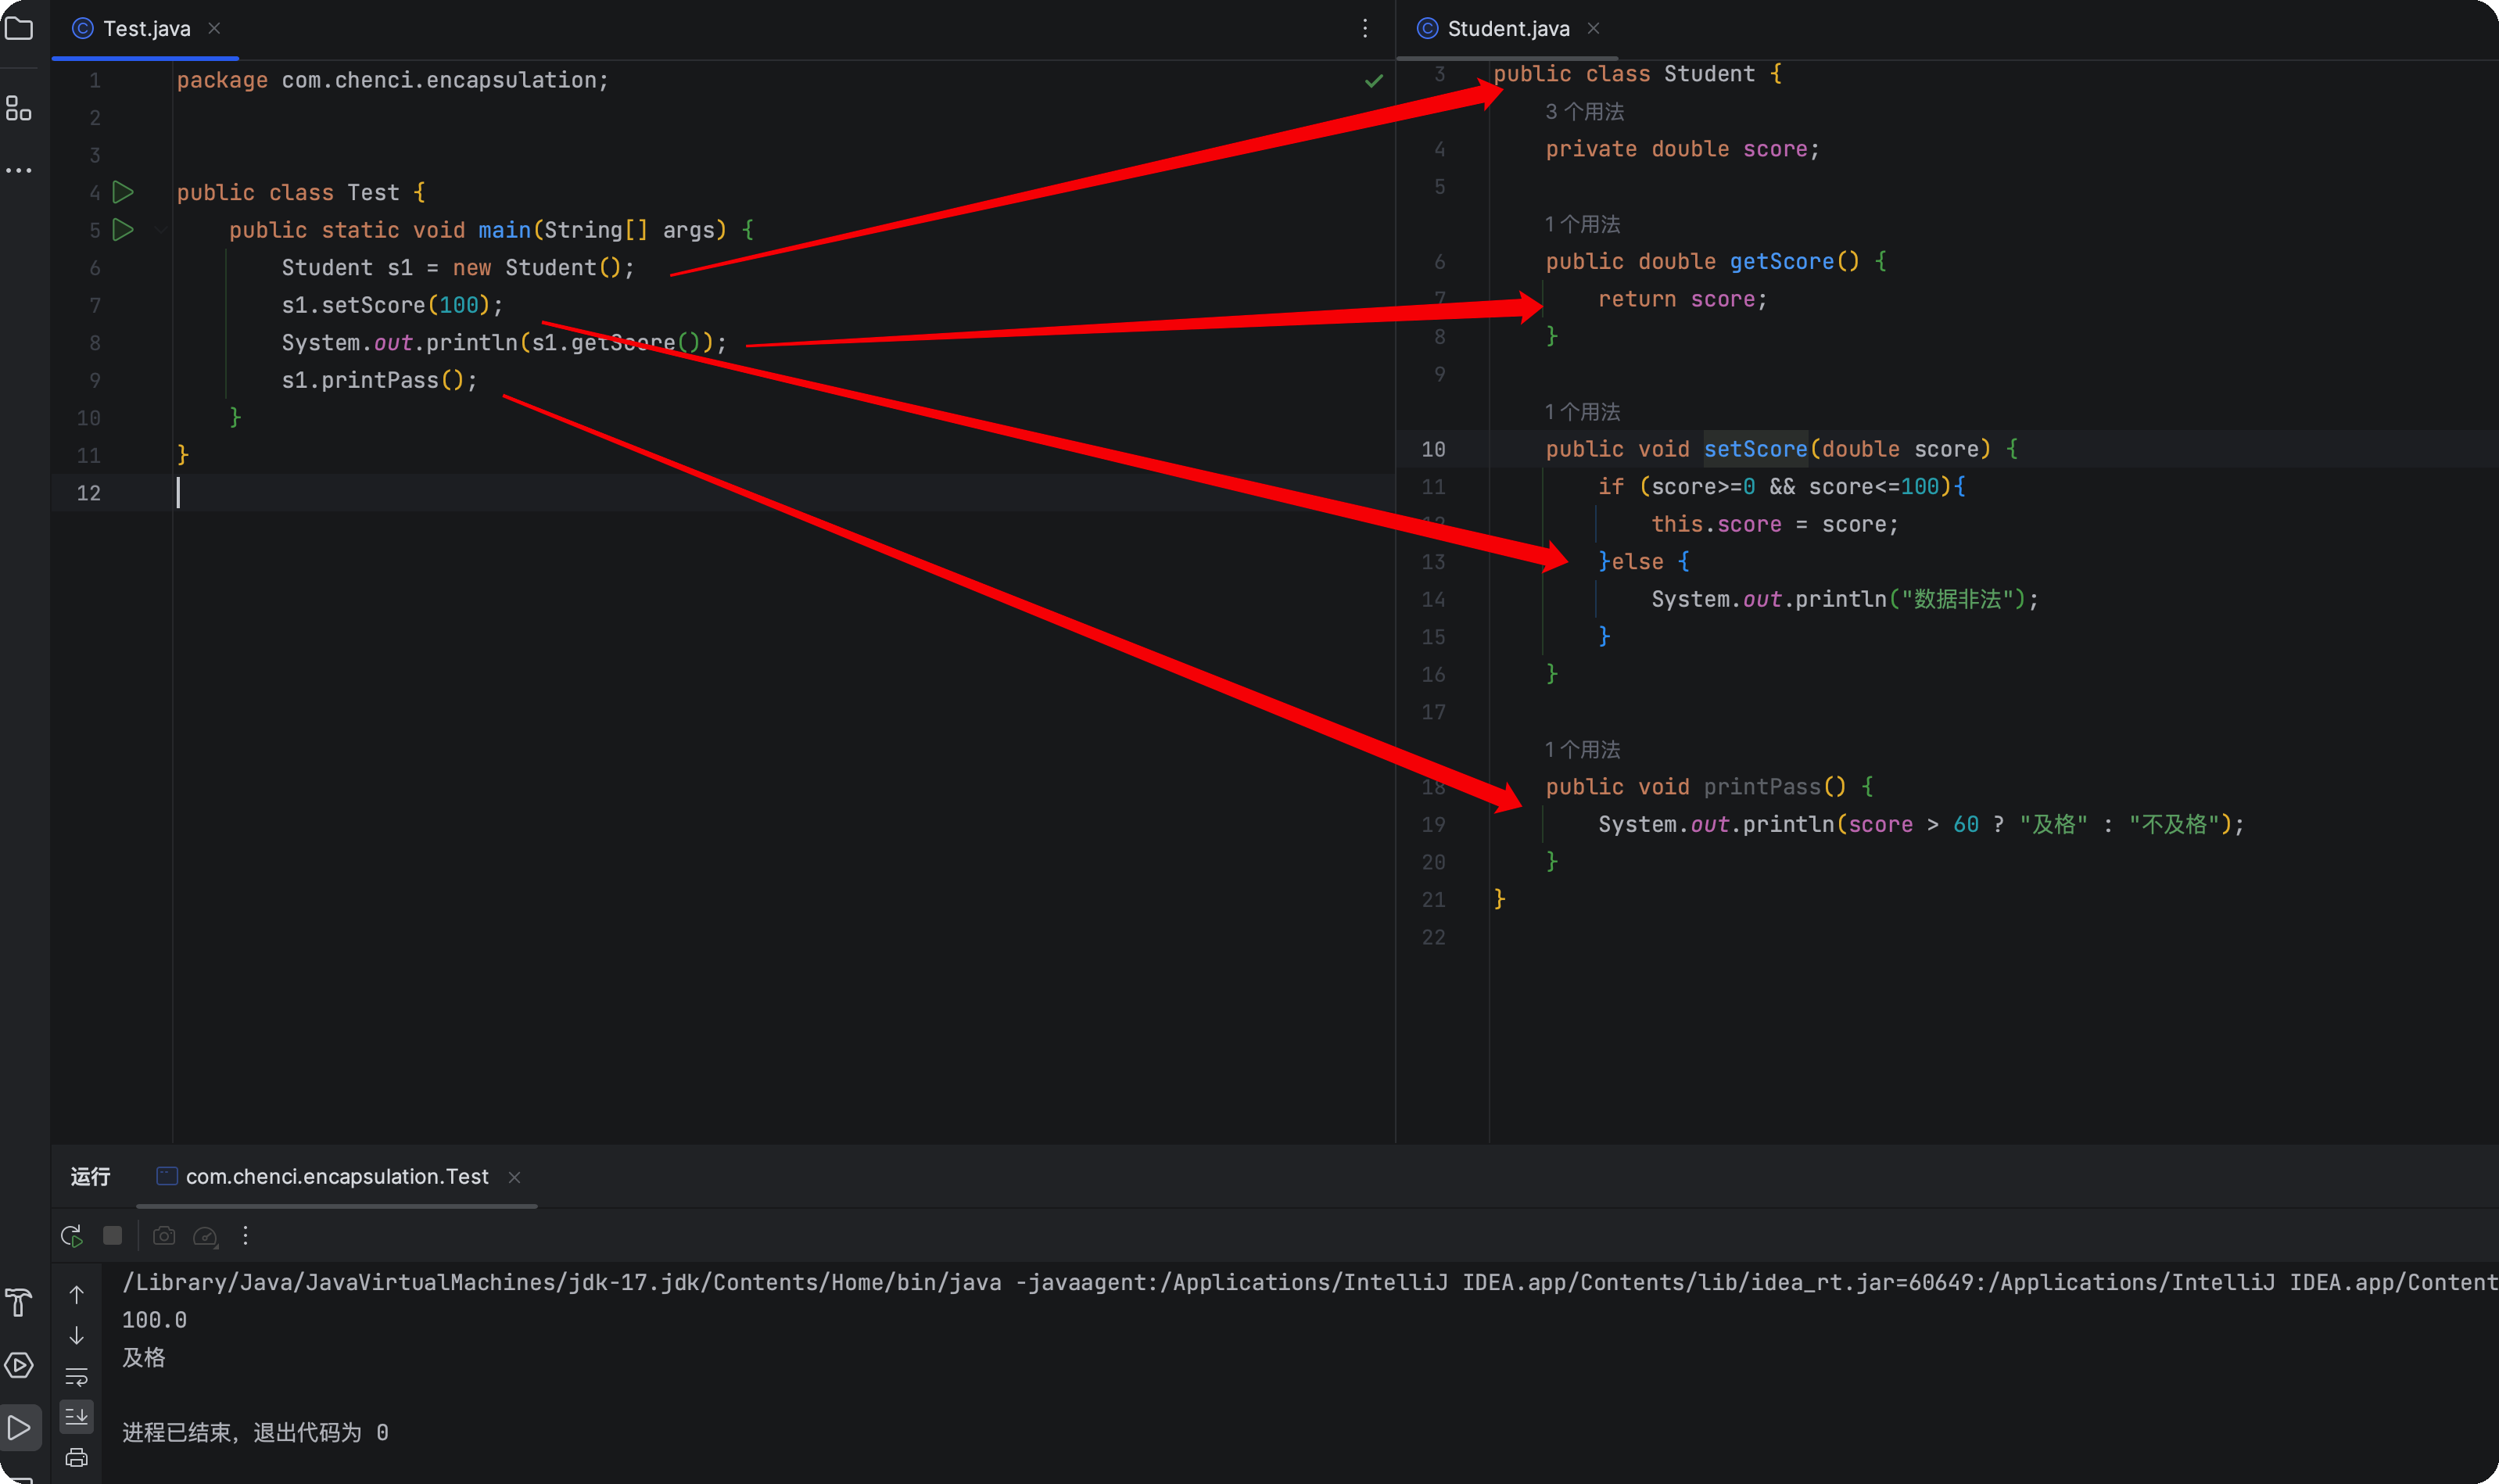Open editor tab options three-dot menu

(1365, 29)
